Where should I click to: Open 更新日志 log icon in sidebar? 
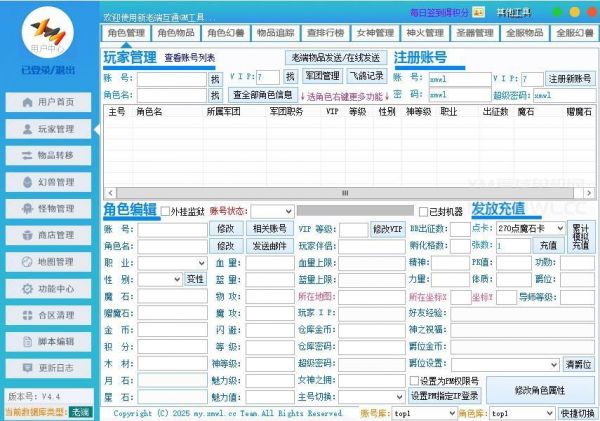tap(27, 368)
